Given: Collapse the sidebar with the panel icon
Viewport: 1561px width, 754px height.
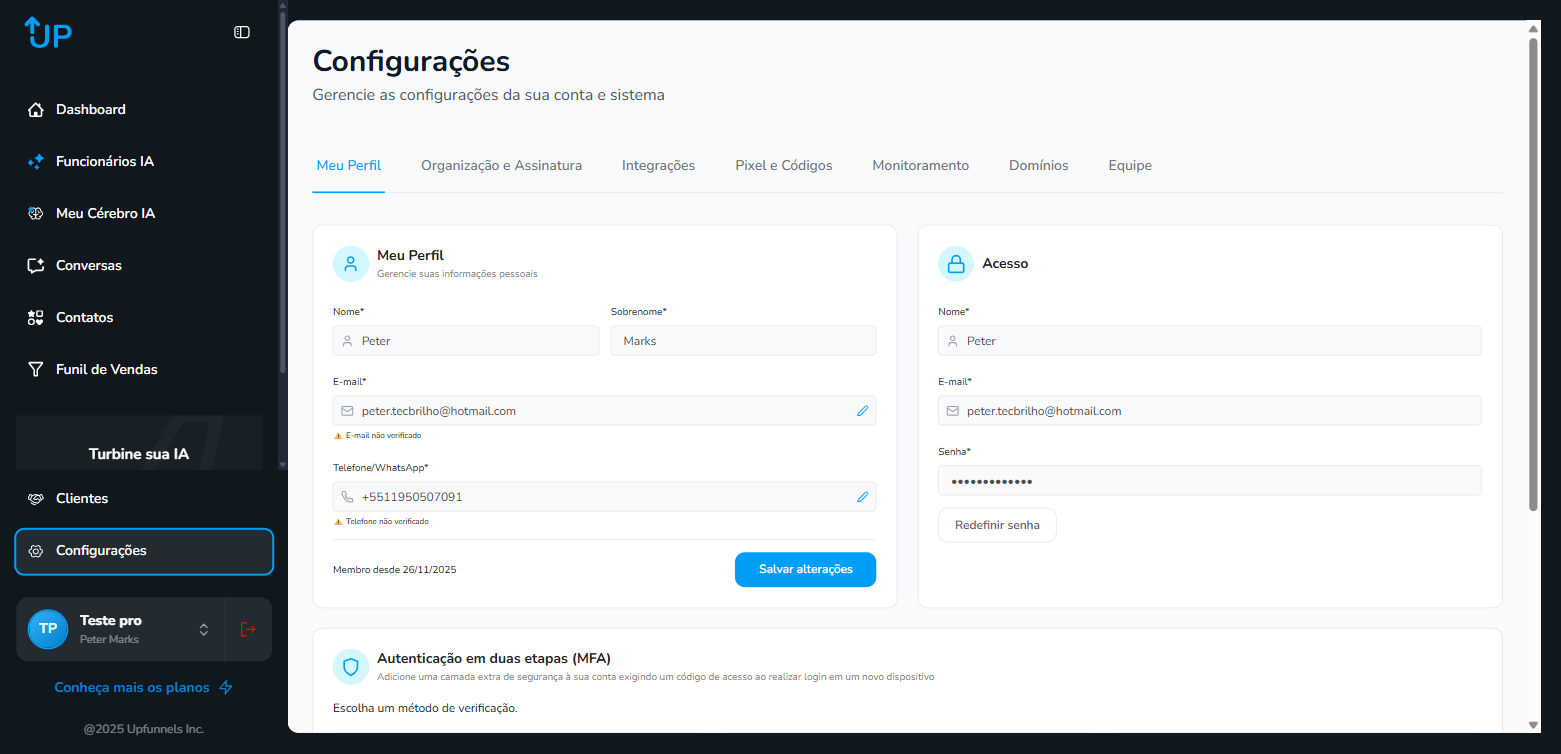Looking at the screenshot, I should coord(242,32).
